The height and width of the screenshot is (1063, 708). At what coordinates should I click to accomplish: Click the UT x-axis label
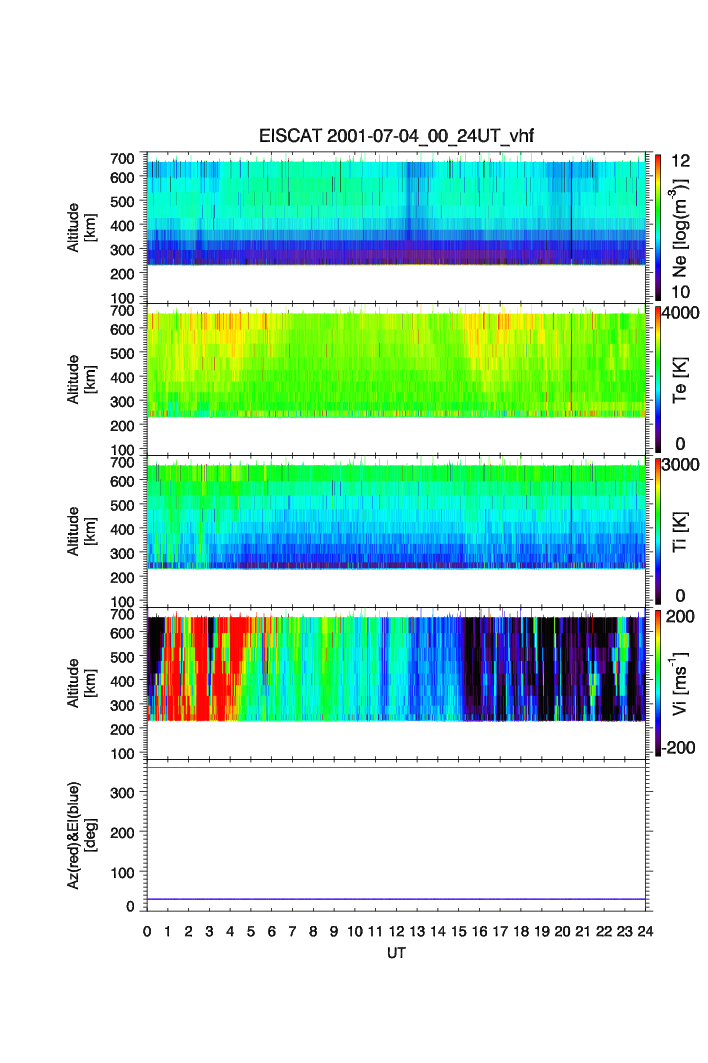tap(396, 954)
